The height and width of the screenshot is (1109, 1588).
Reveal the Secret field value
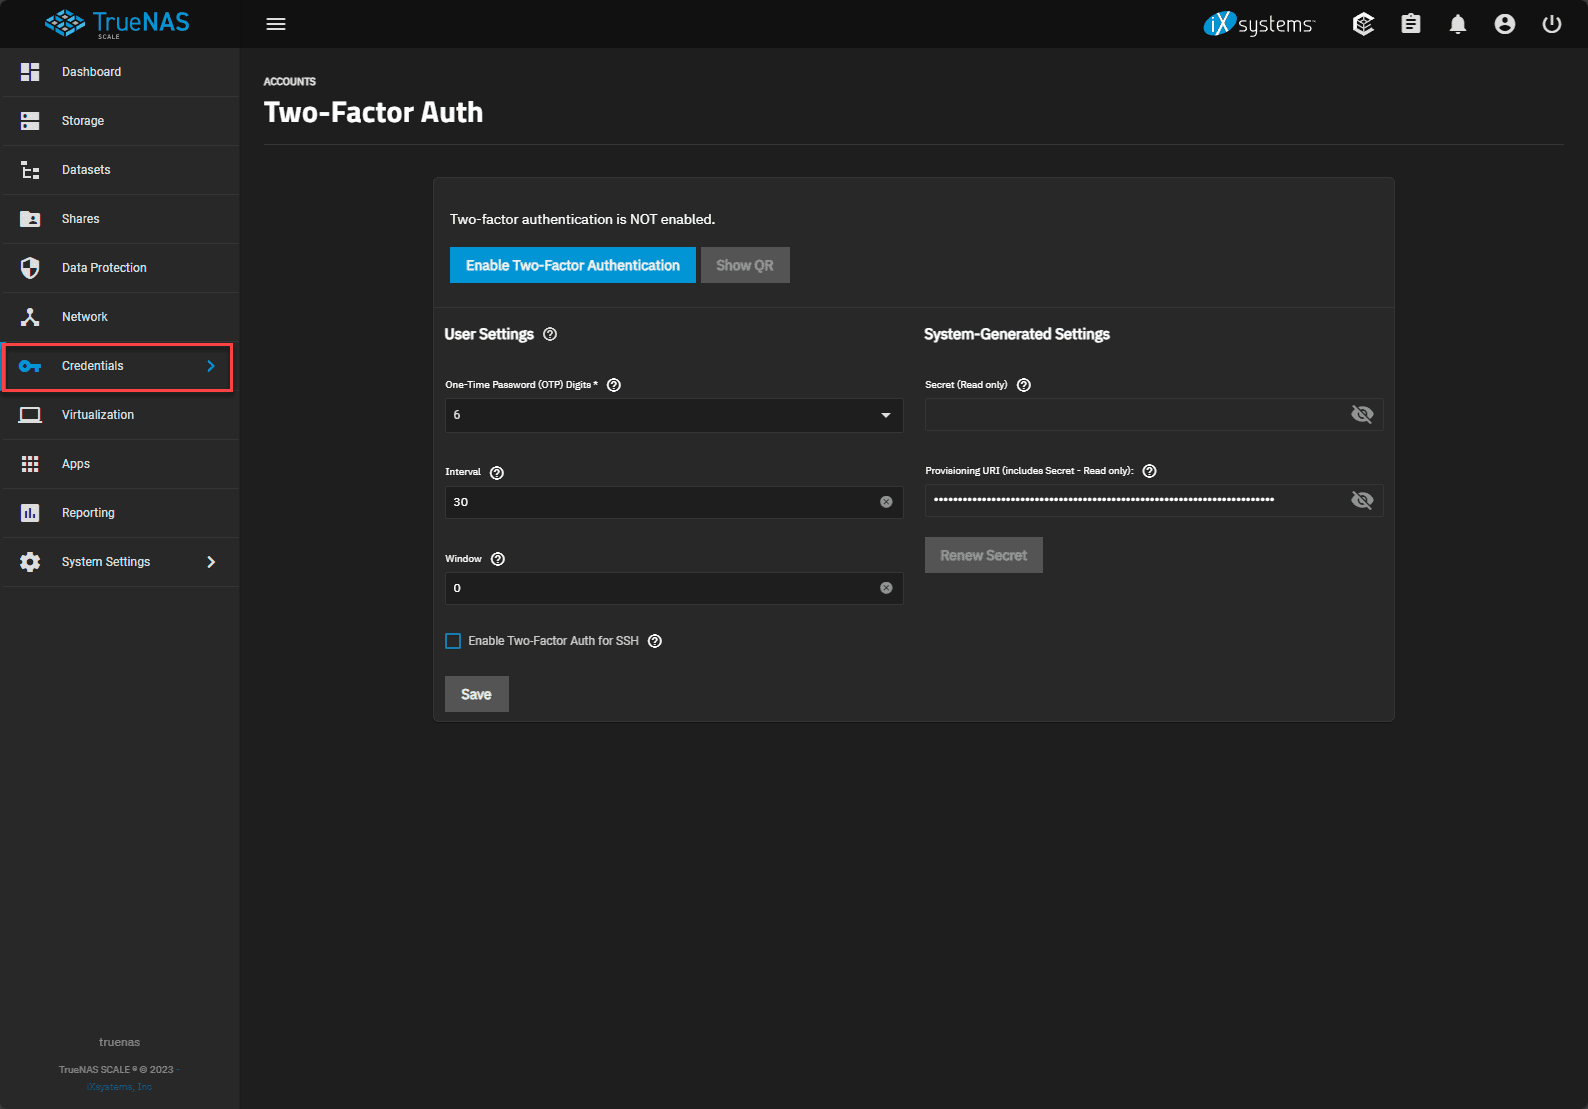(1362, 414)
